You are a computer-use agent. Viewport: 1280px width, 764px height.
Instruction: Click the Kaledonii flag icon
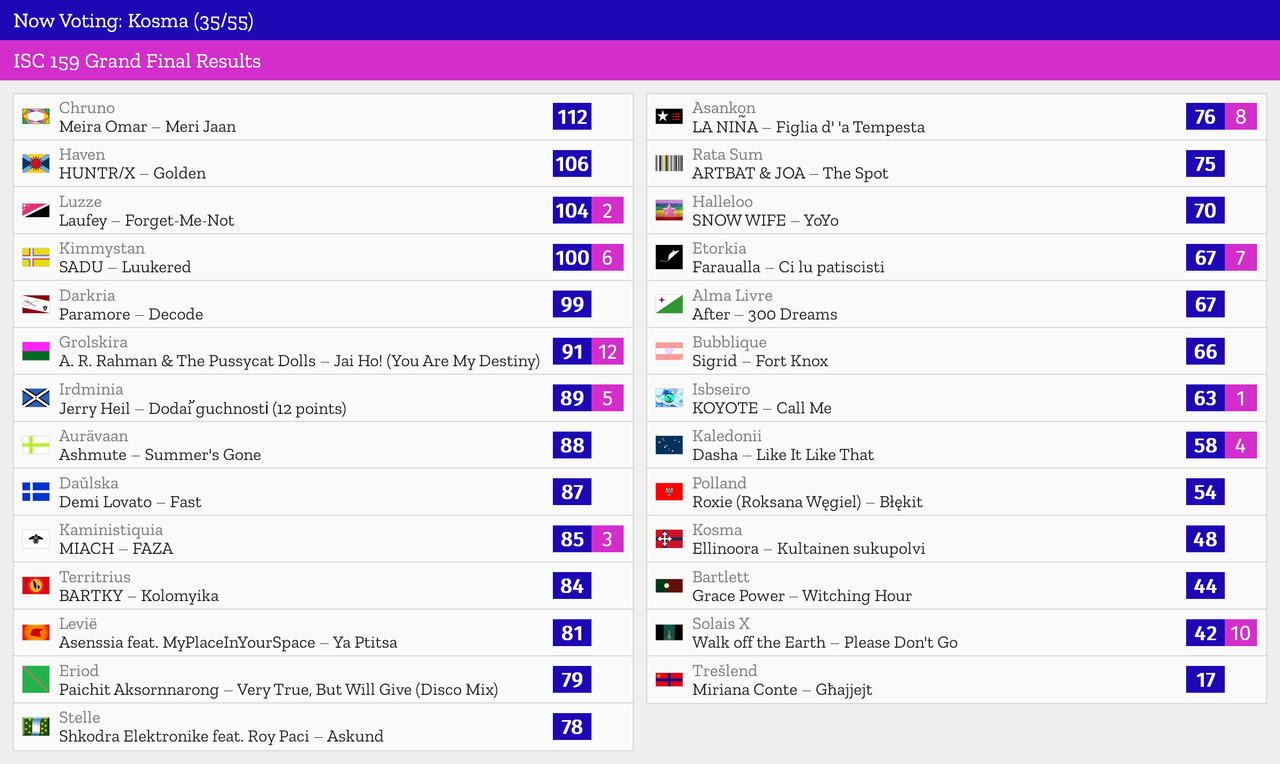tap(669, 445)
